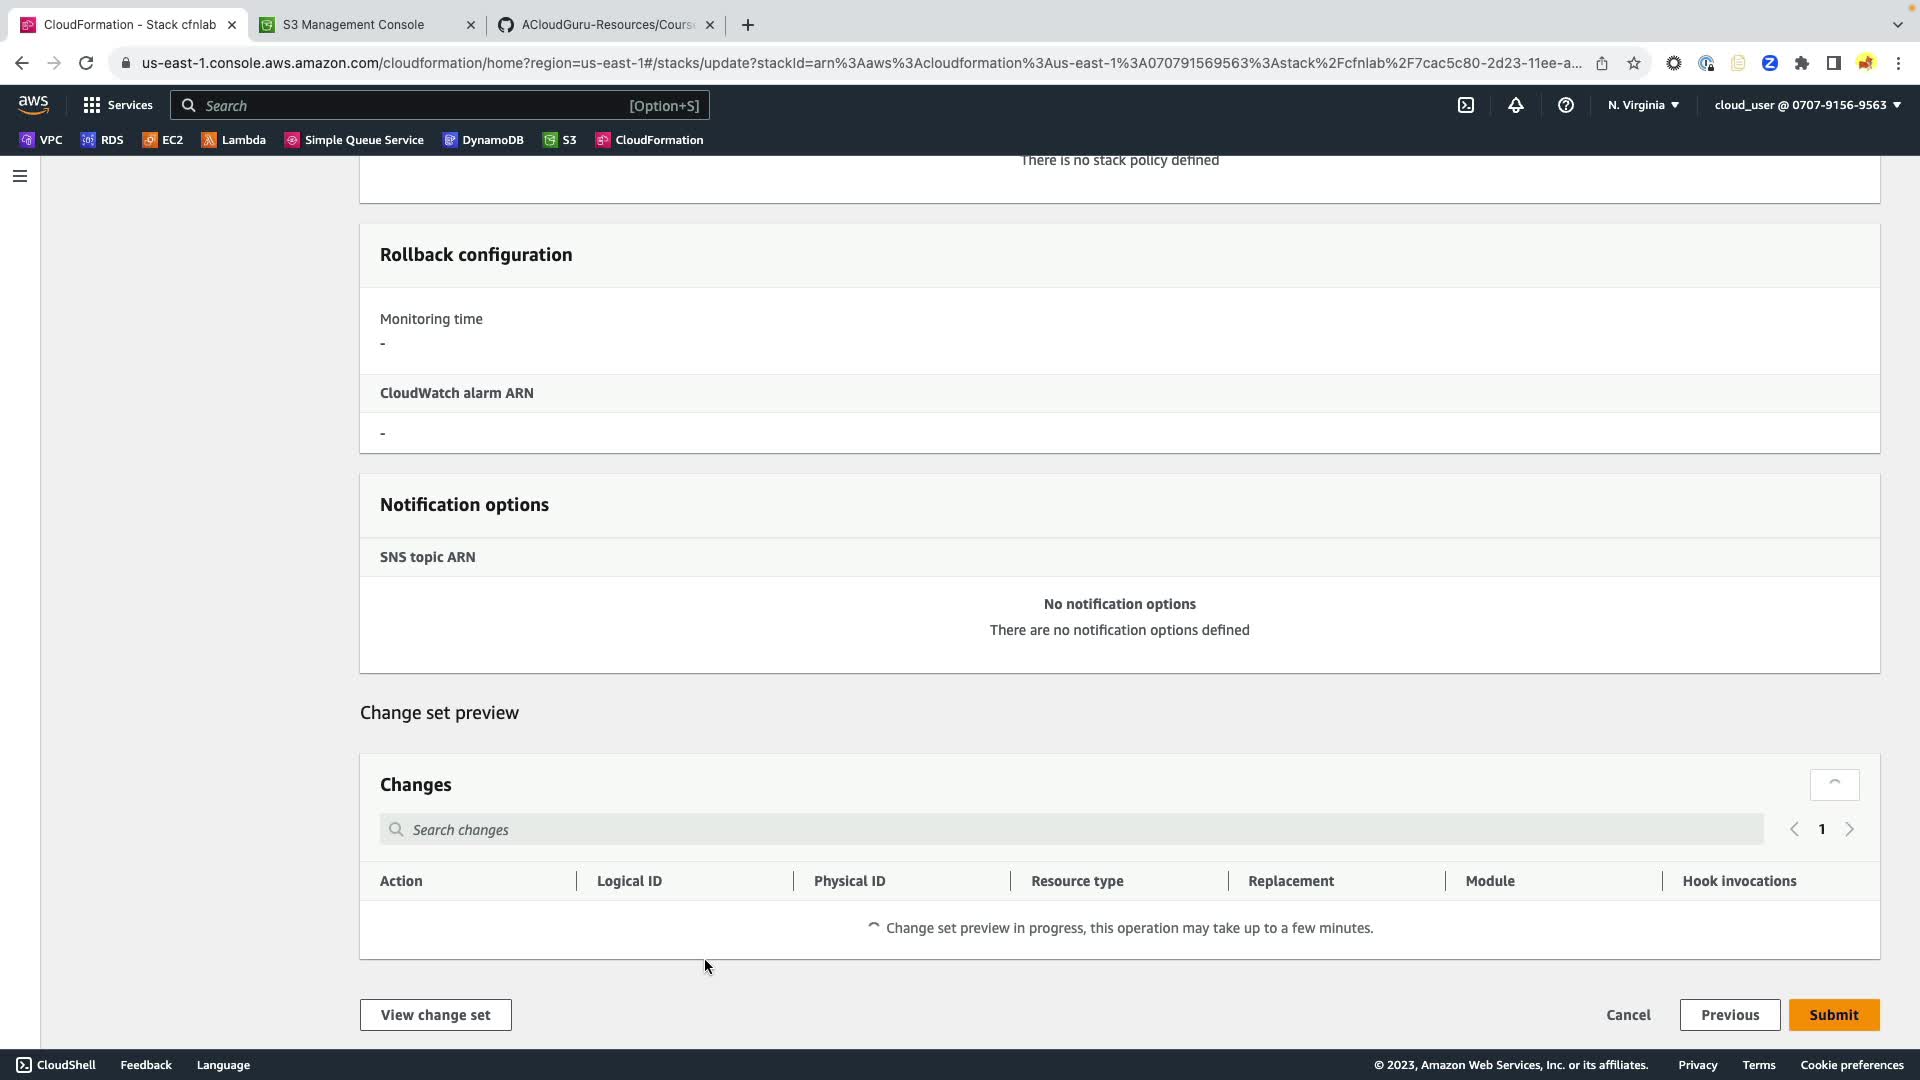Click the Search changes field
This screenshot has width=1920, height=1080.
pyautogui.click(x=1070, y=829)
